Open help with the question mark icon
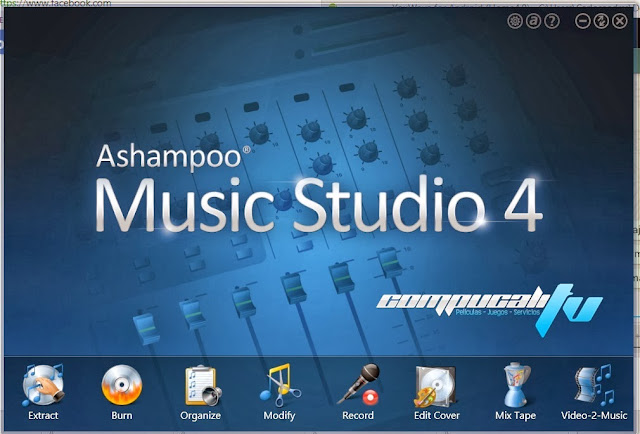 pos(552,21)
